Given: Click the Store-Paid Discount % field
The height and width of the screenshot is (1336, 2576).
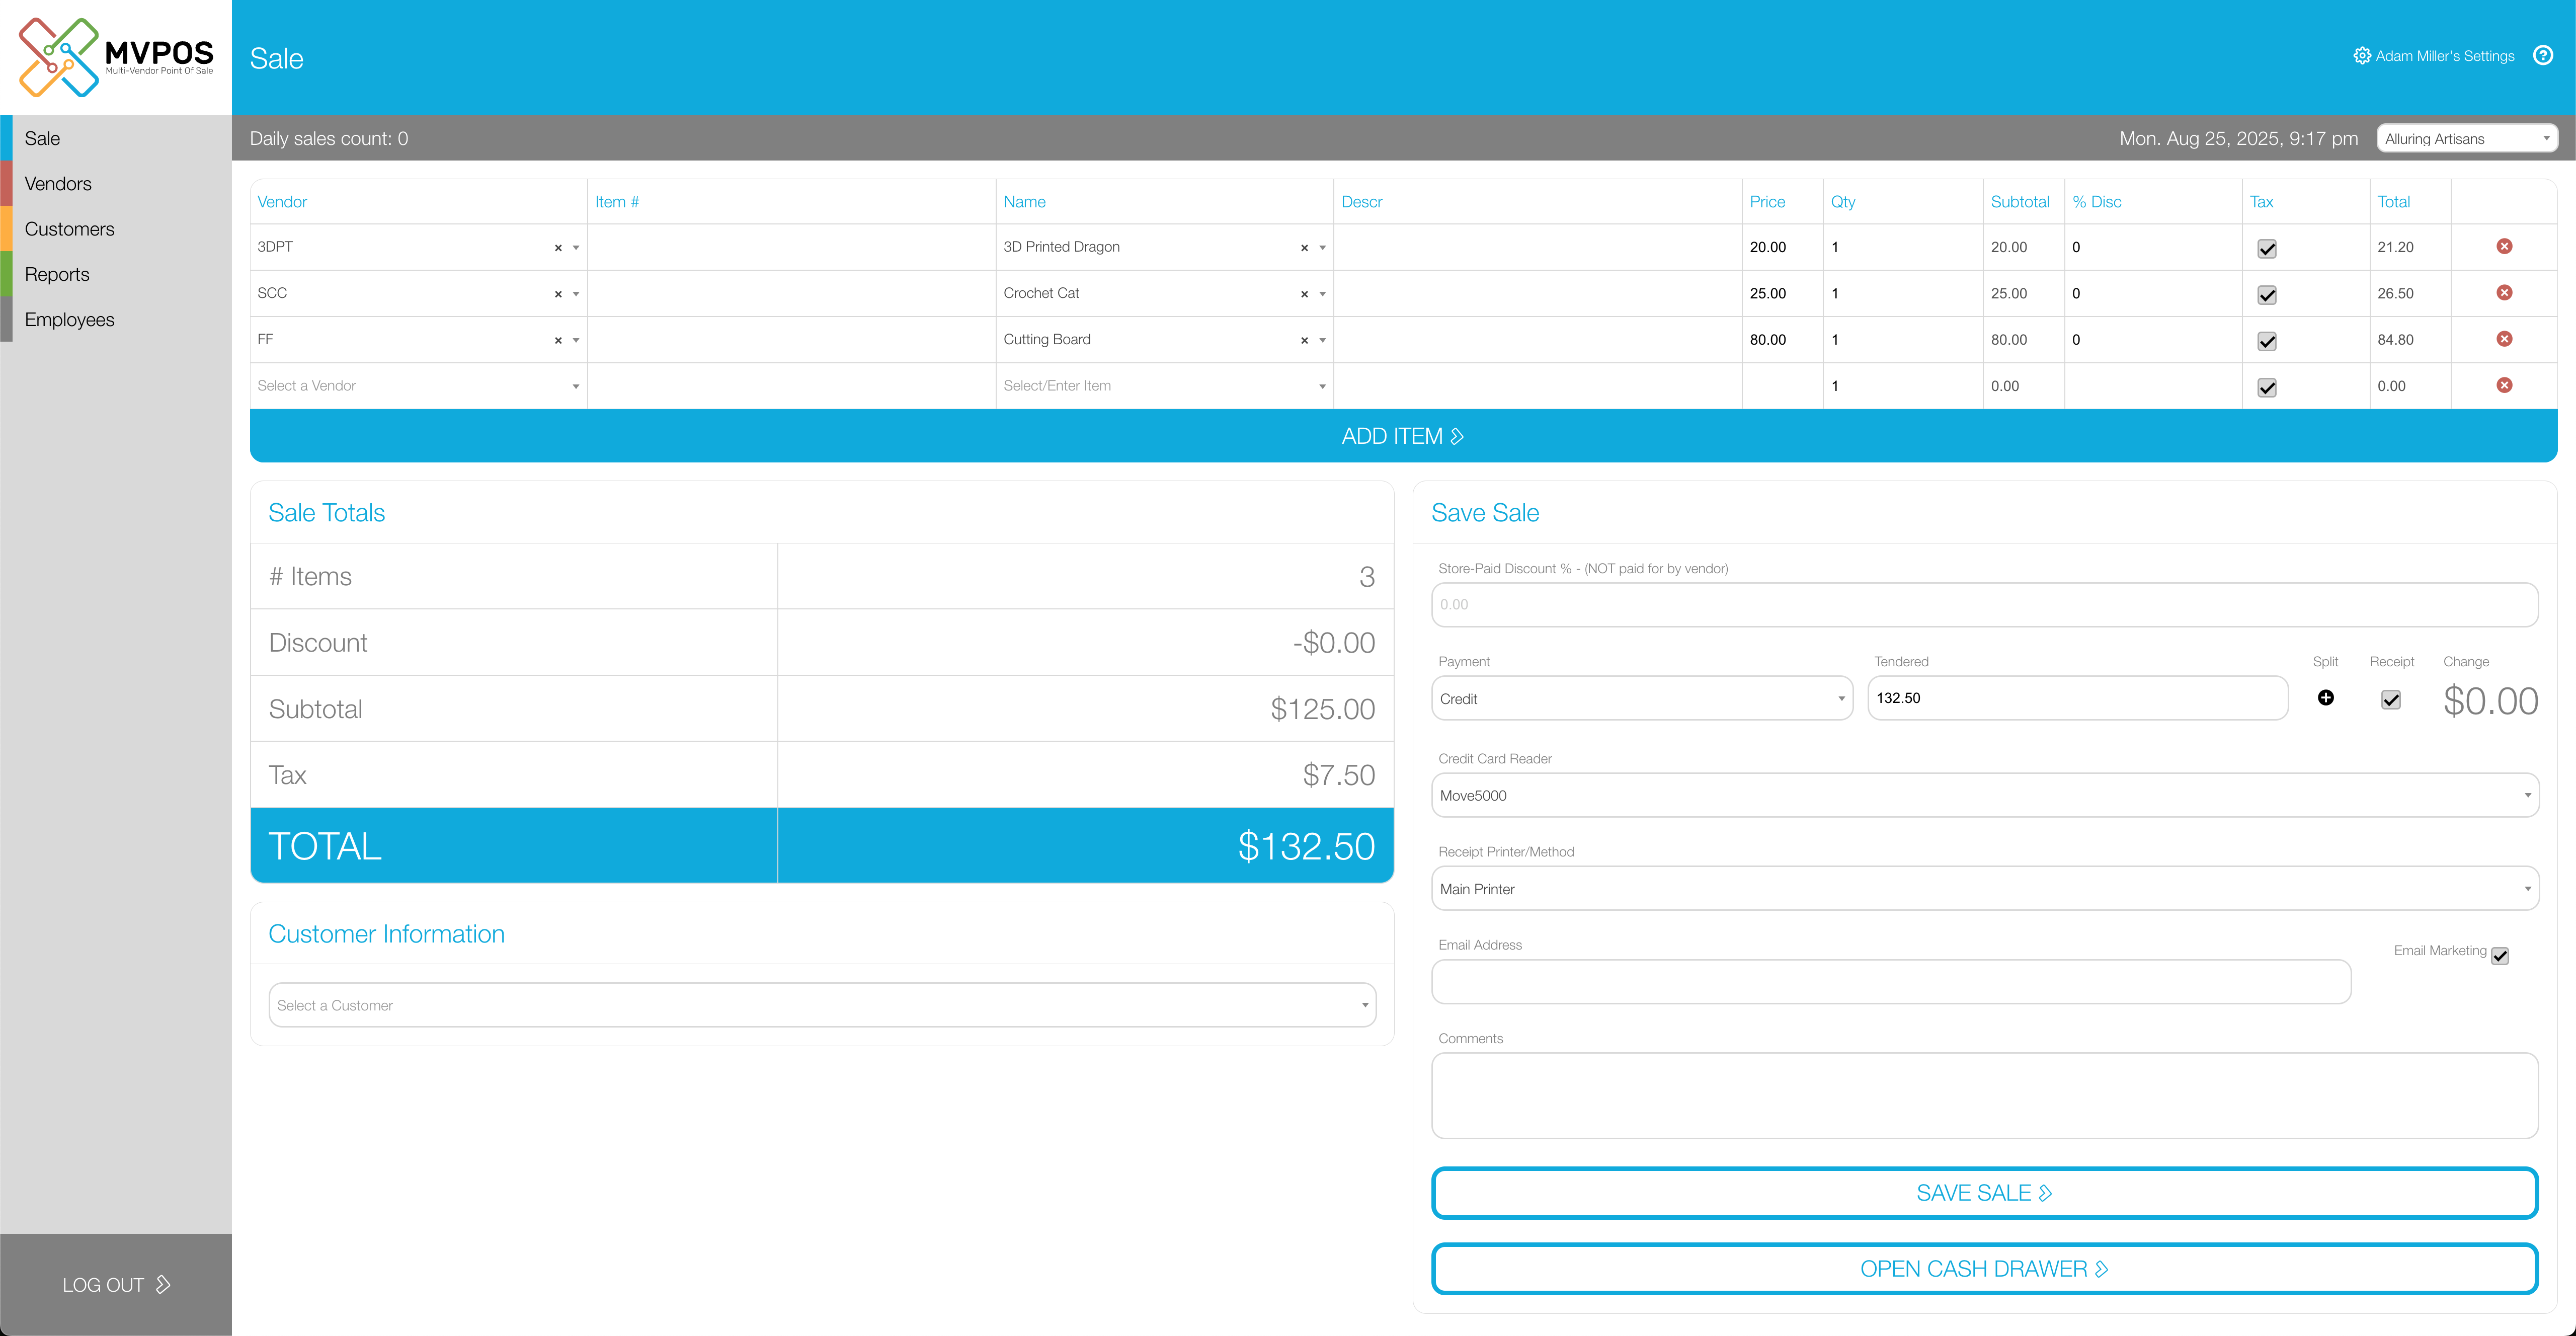Looking at the screenshot, I should [x=1984, y=605].
